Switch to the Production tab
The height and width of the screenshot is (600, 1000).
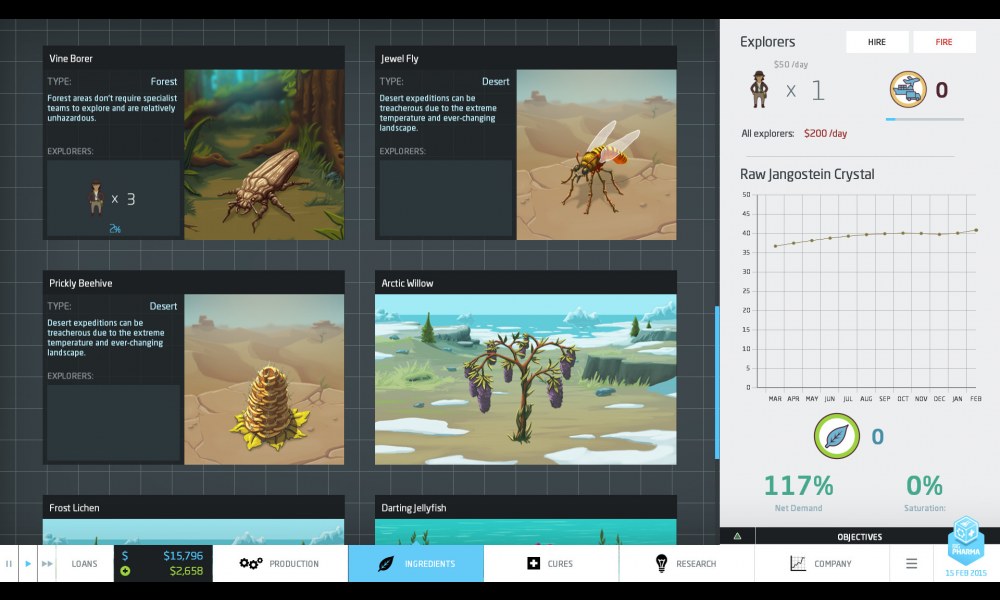tap(280, 564)
